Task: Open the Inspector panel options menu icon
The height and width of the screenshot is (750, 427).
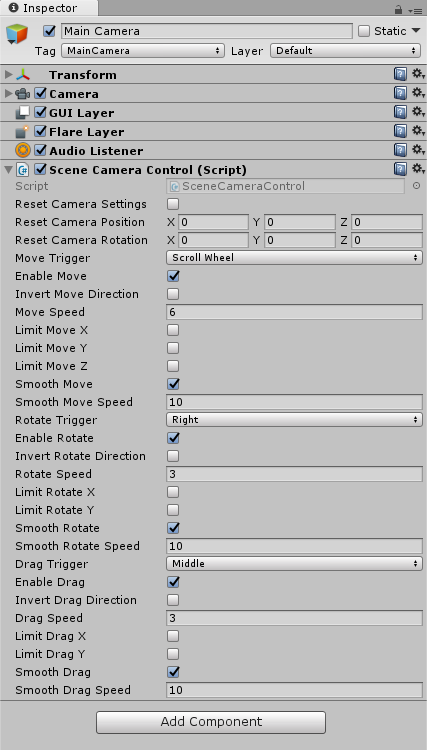Action: (x=415, y=11)
